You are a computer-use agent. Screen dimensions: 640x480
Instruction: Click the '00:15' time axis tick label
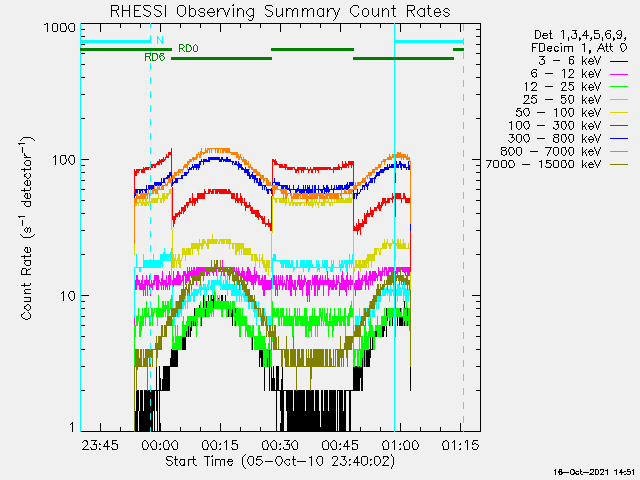[x=220, y=445]
